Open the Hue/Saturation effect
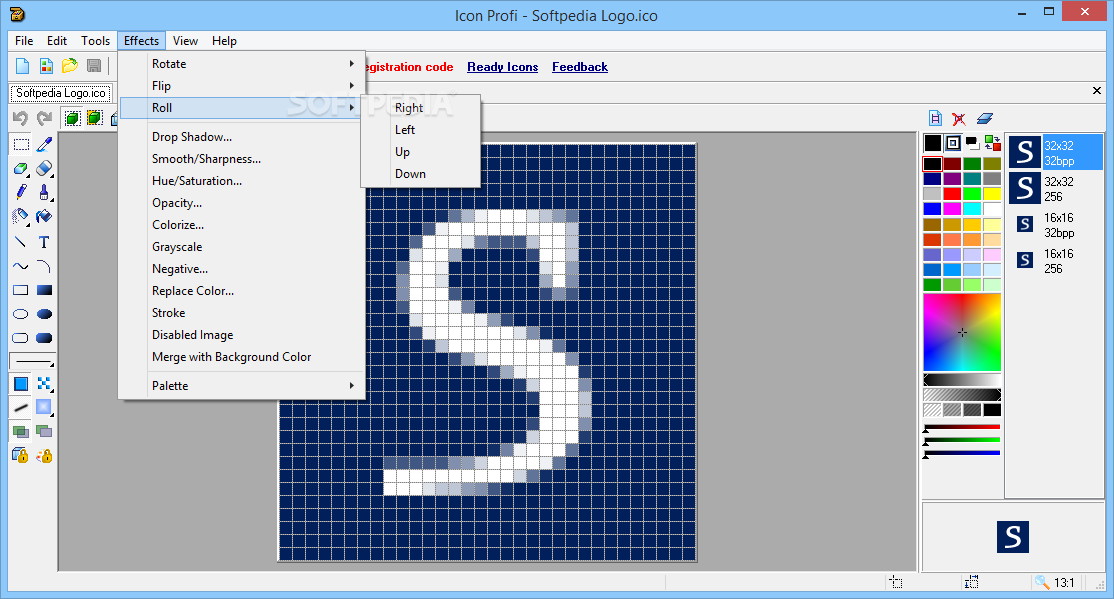This screenshot has width=1114, height=599. (x=242, y=181)
